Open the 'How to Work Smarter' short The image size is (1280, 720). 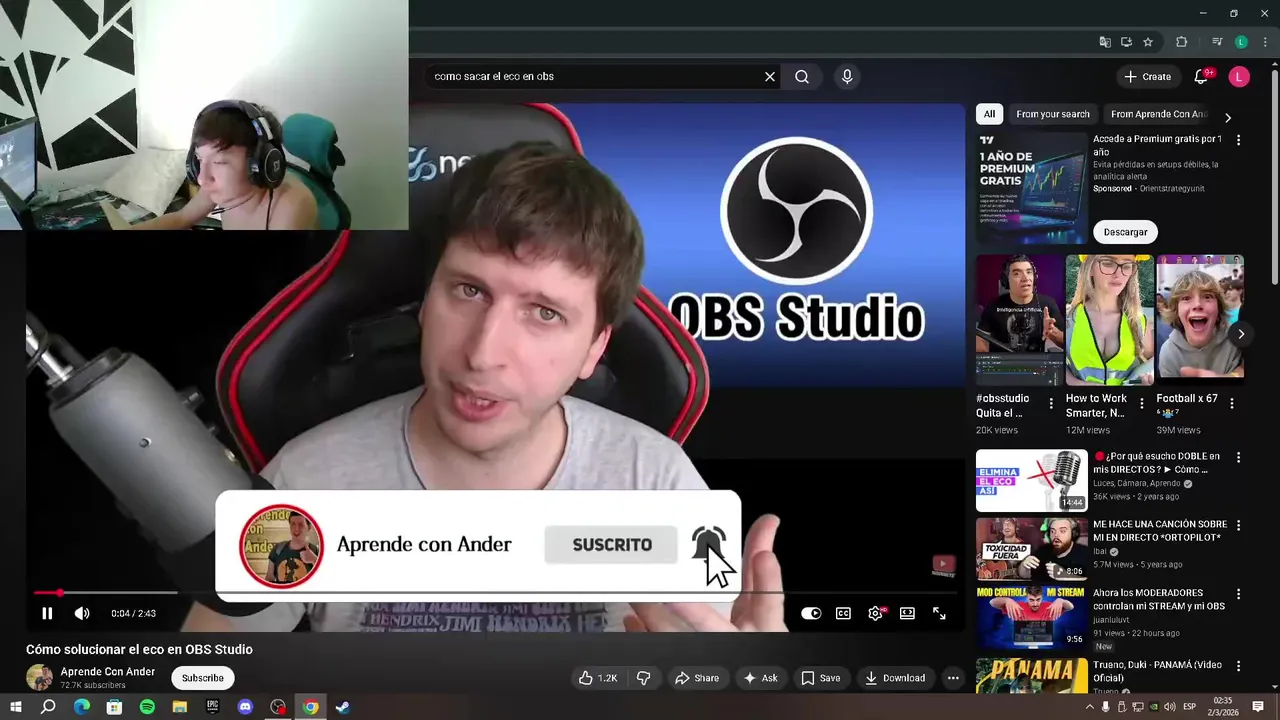(1110, 320)
